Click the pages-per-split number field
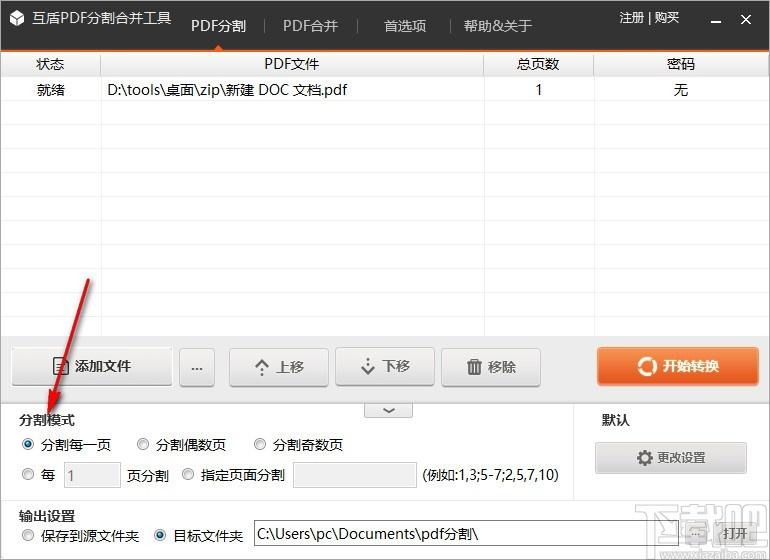This screenshot has width=770, height=560. tap(92, 475)
